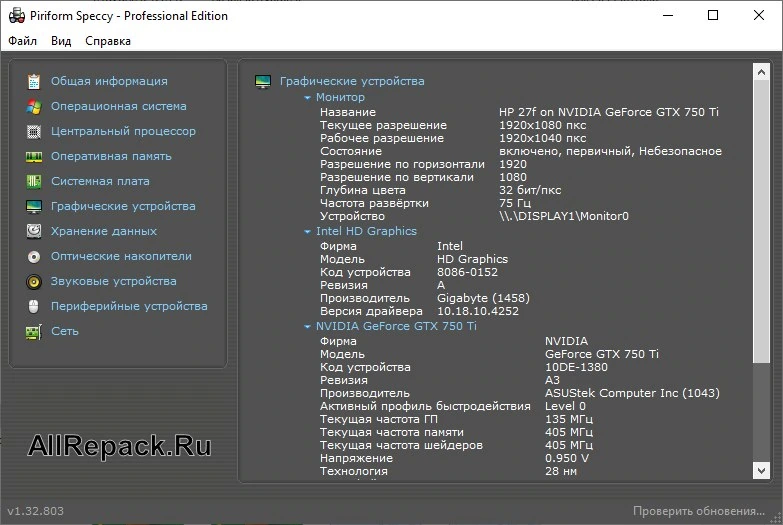Click the Intel device code 8086-0152
Image resolution: width=783 pixels, height=525 pixels.
point(467,272)
